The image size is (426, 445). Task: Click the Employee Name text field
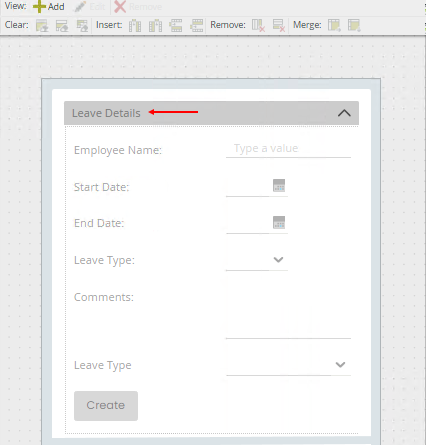[x=288, y=148]
